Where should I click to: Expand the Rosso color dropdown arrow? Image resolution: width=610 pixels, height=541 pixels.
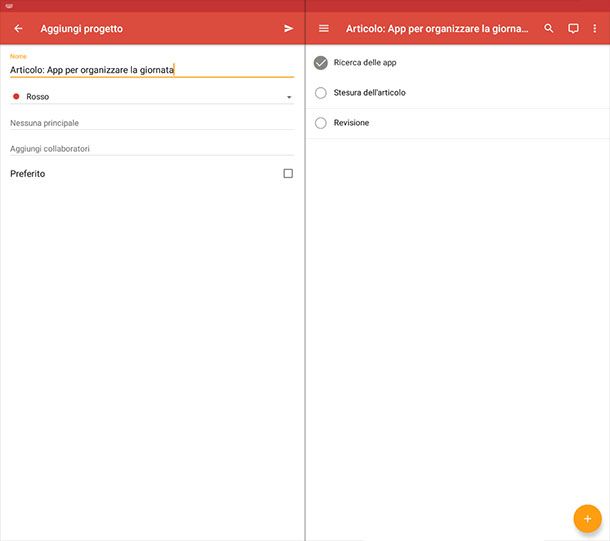click(289, 97)
